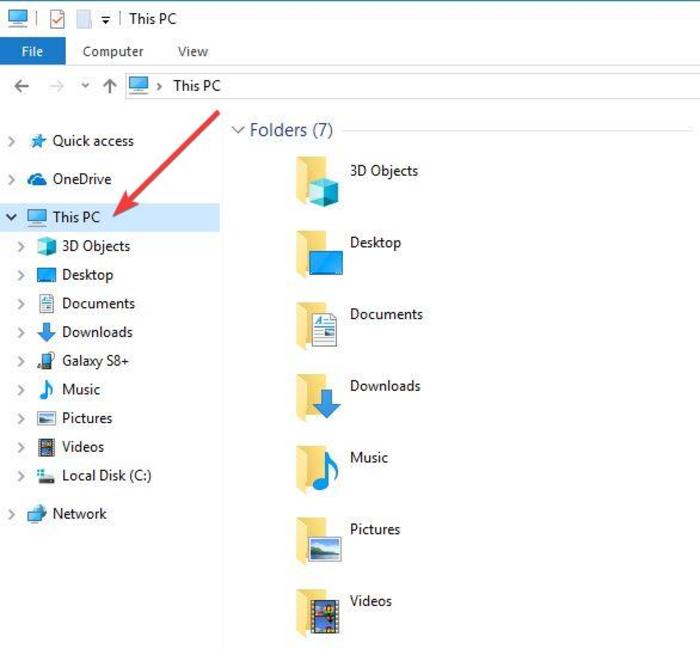Click the Music label in main pane
This screenshot has width=700, height=649.
click(x=369, y=458)
